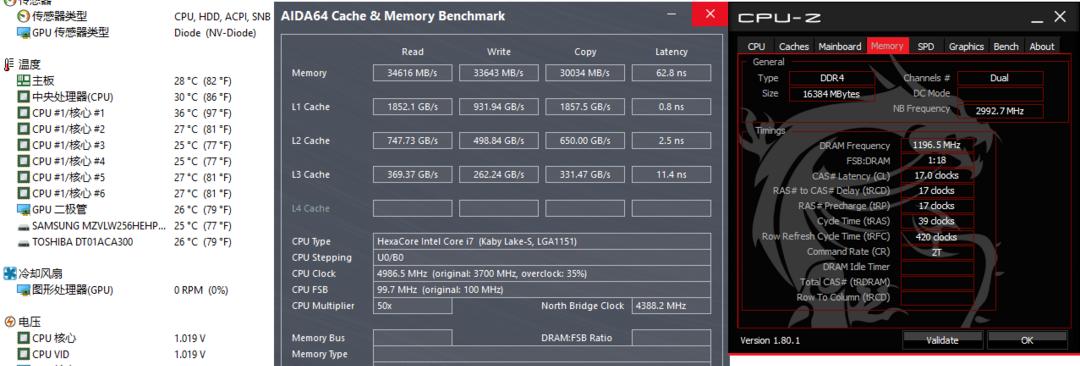
Task: Close the AIDA64 Cache & Memory Benchmark window
Action: click(x=710, y=14)
